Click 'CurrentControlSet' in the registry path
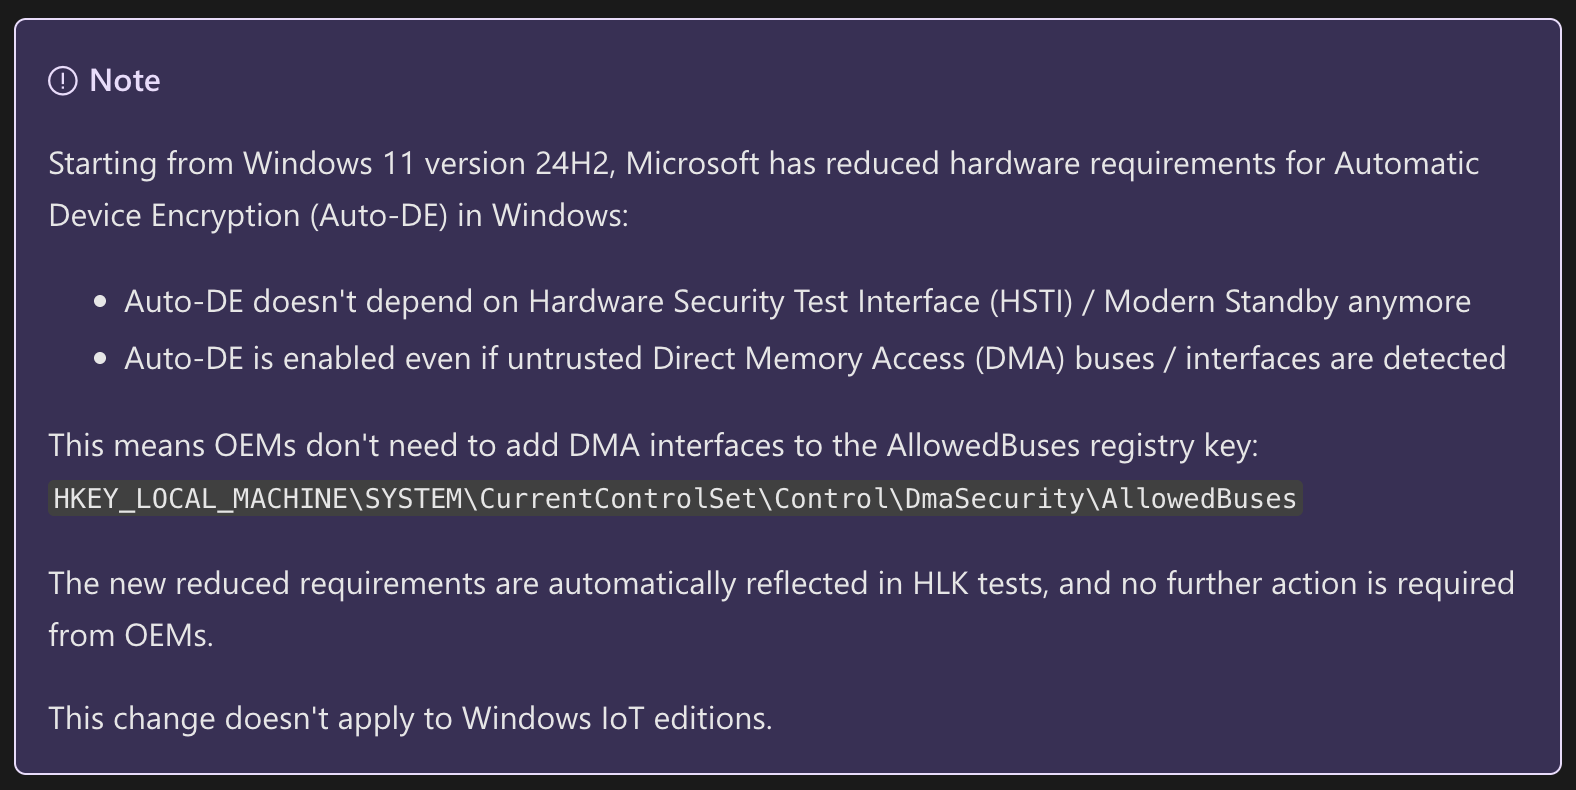 (618, 498)
